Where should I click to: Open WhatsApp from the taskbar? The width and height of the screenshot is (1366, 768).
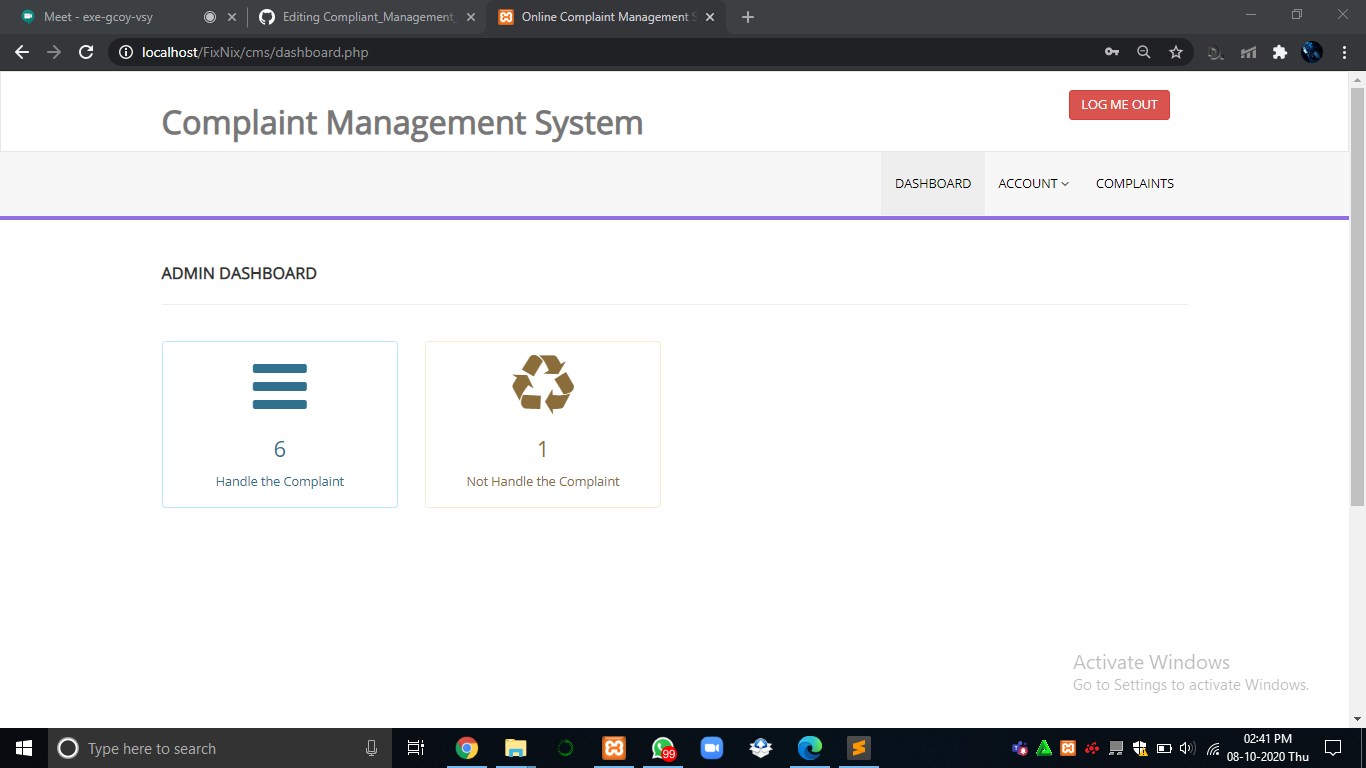(662, 747)
